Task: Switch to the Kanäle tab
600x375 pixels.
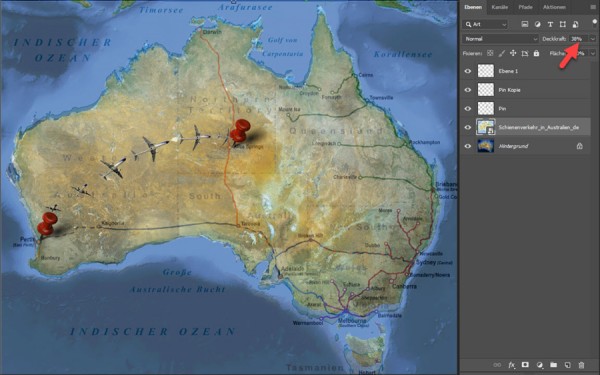Action: click(500, 7)
